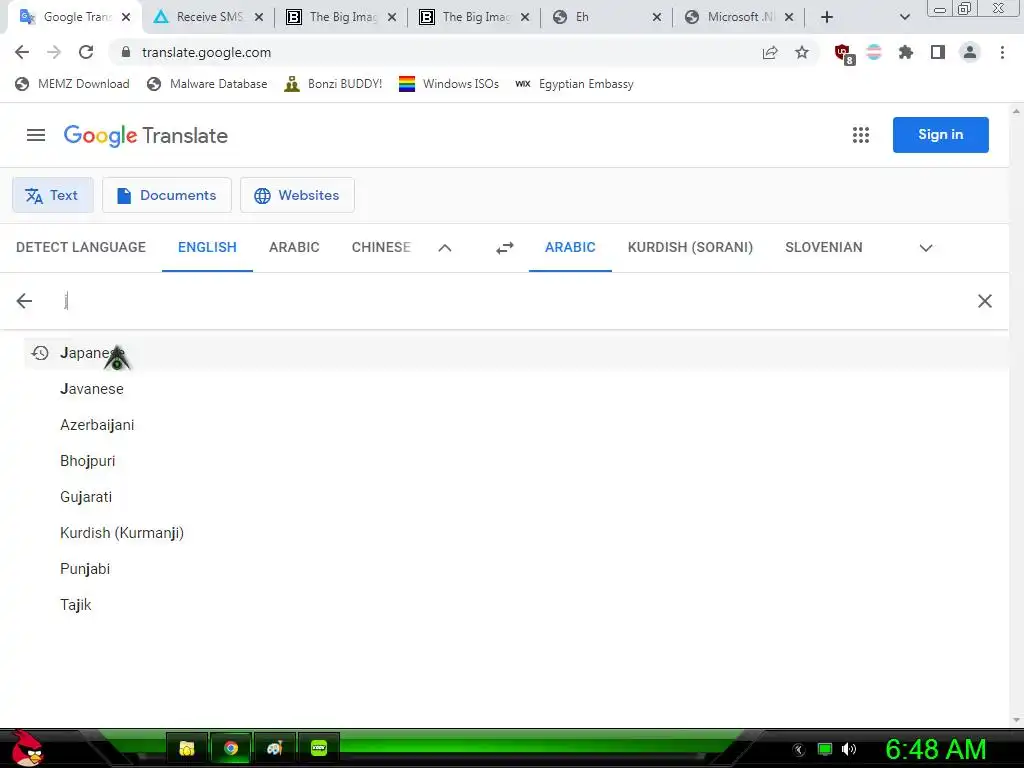Open the tab search dropdown arrow
Image resolution: width=1024 pixels, height=768 pixels.
(904, 17)
